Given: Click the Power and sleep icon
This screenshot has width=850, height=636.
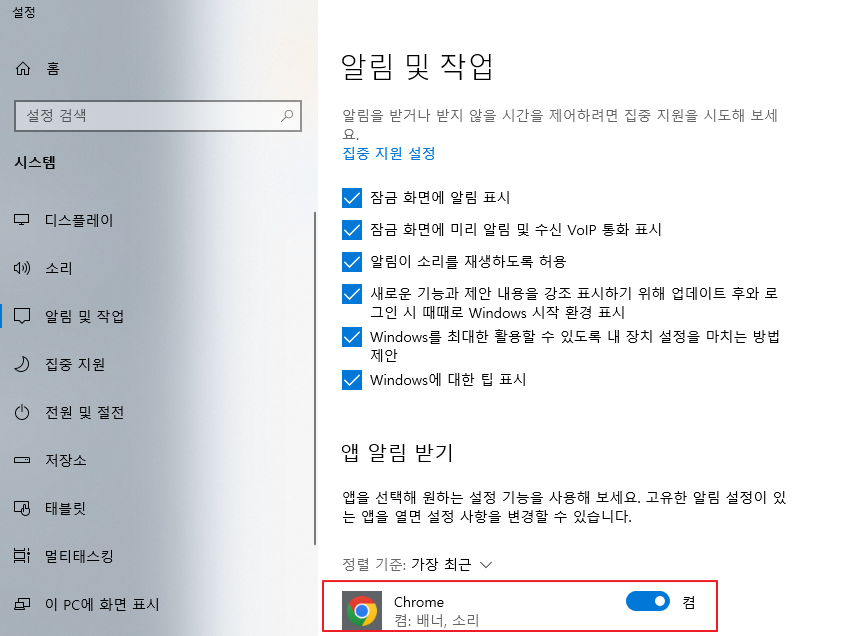Looking at the screenshot, I should point(22,412).
